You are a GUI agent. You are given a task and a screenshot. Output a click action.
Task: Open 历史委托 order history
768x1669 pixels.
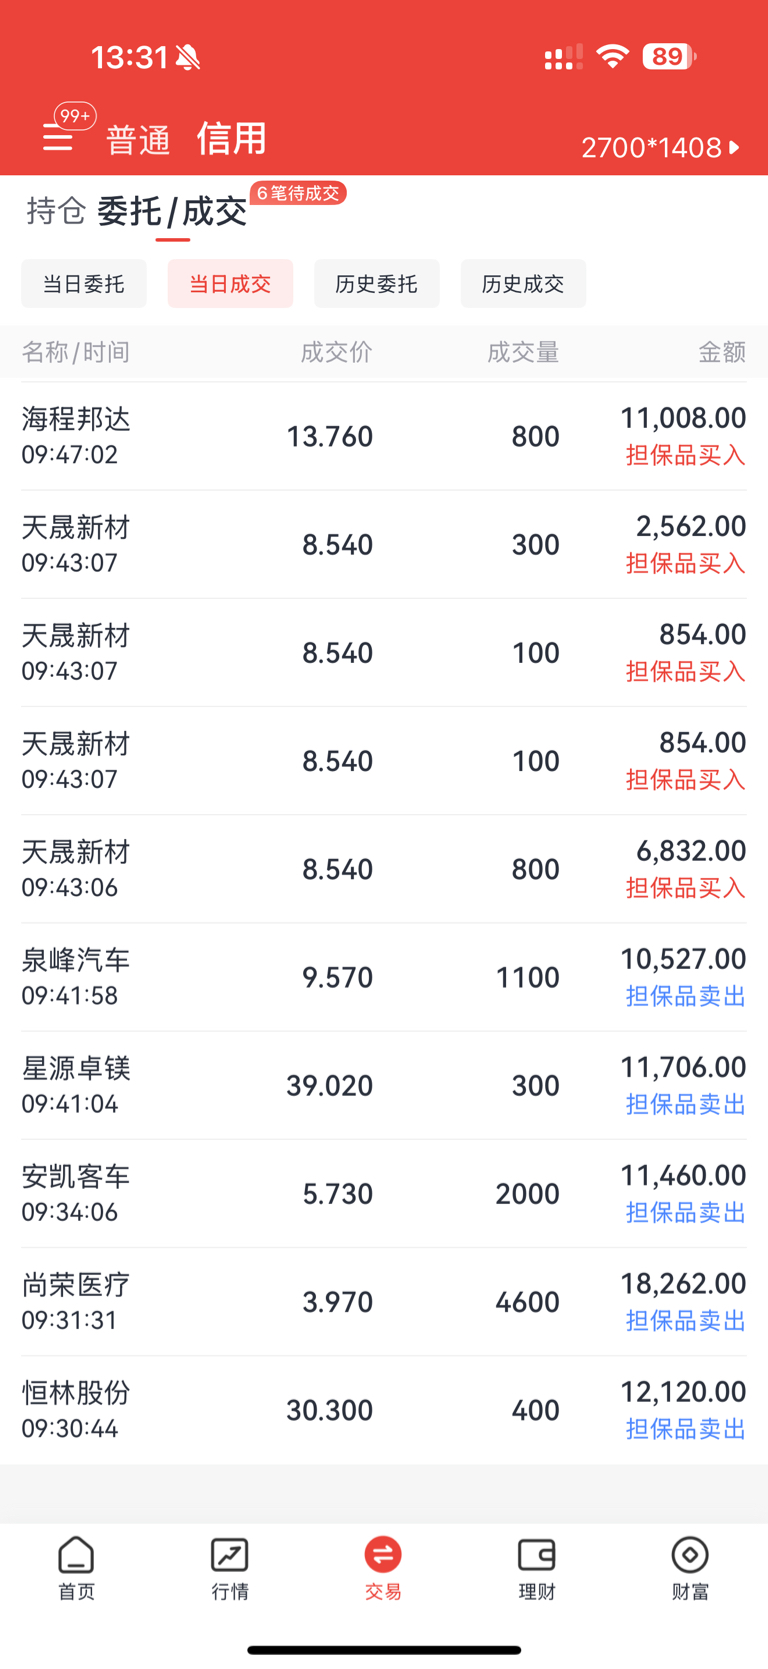[x=376, y=284]
